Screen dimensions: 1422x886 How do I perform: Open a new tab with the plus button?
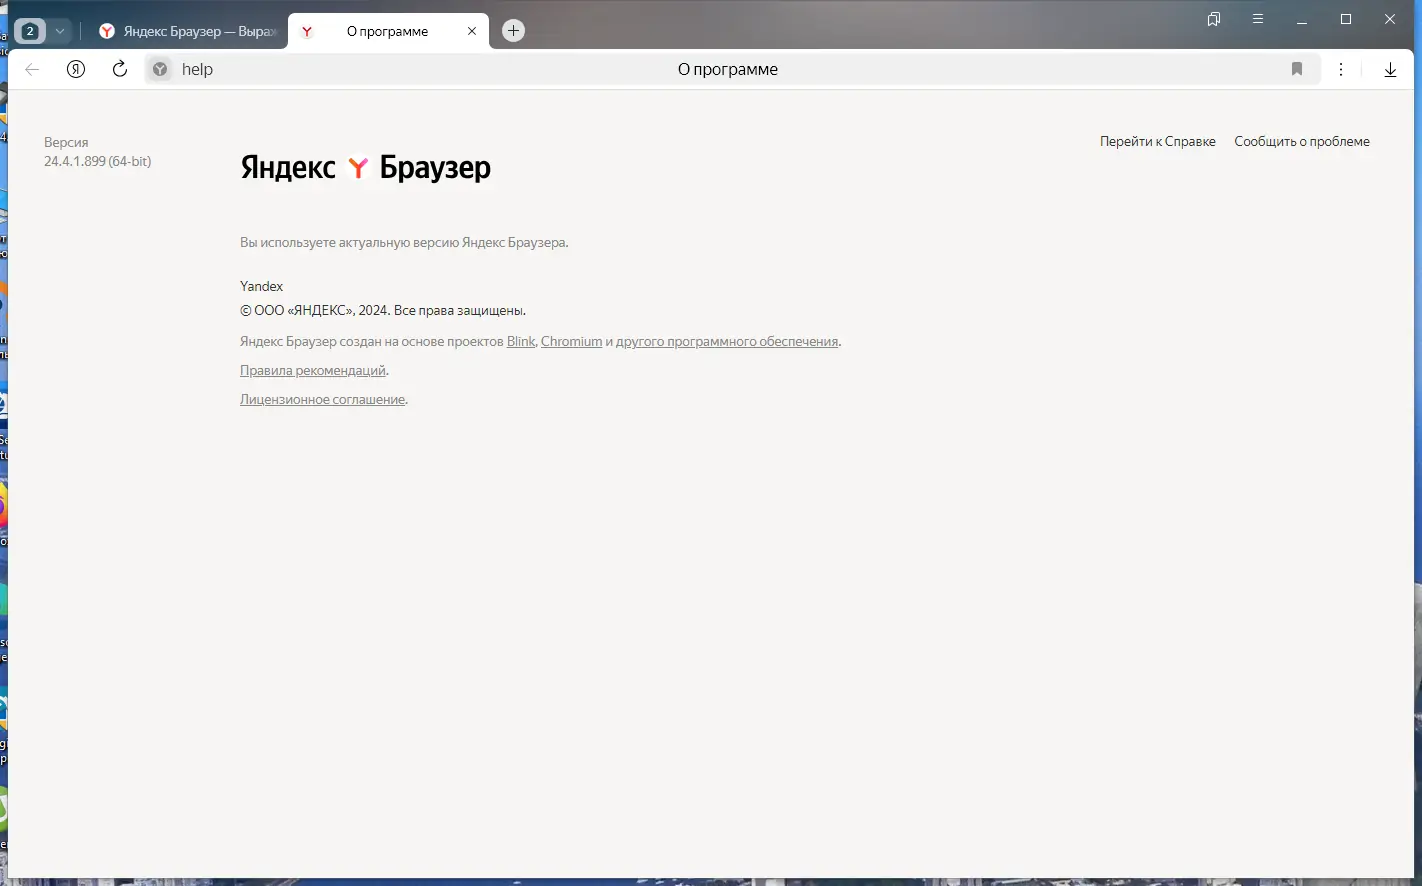(x=513, y=30)
